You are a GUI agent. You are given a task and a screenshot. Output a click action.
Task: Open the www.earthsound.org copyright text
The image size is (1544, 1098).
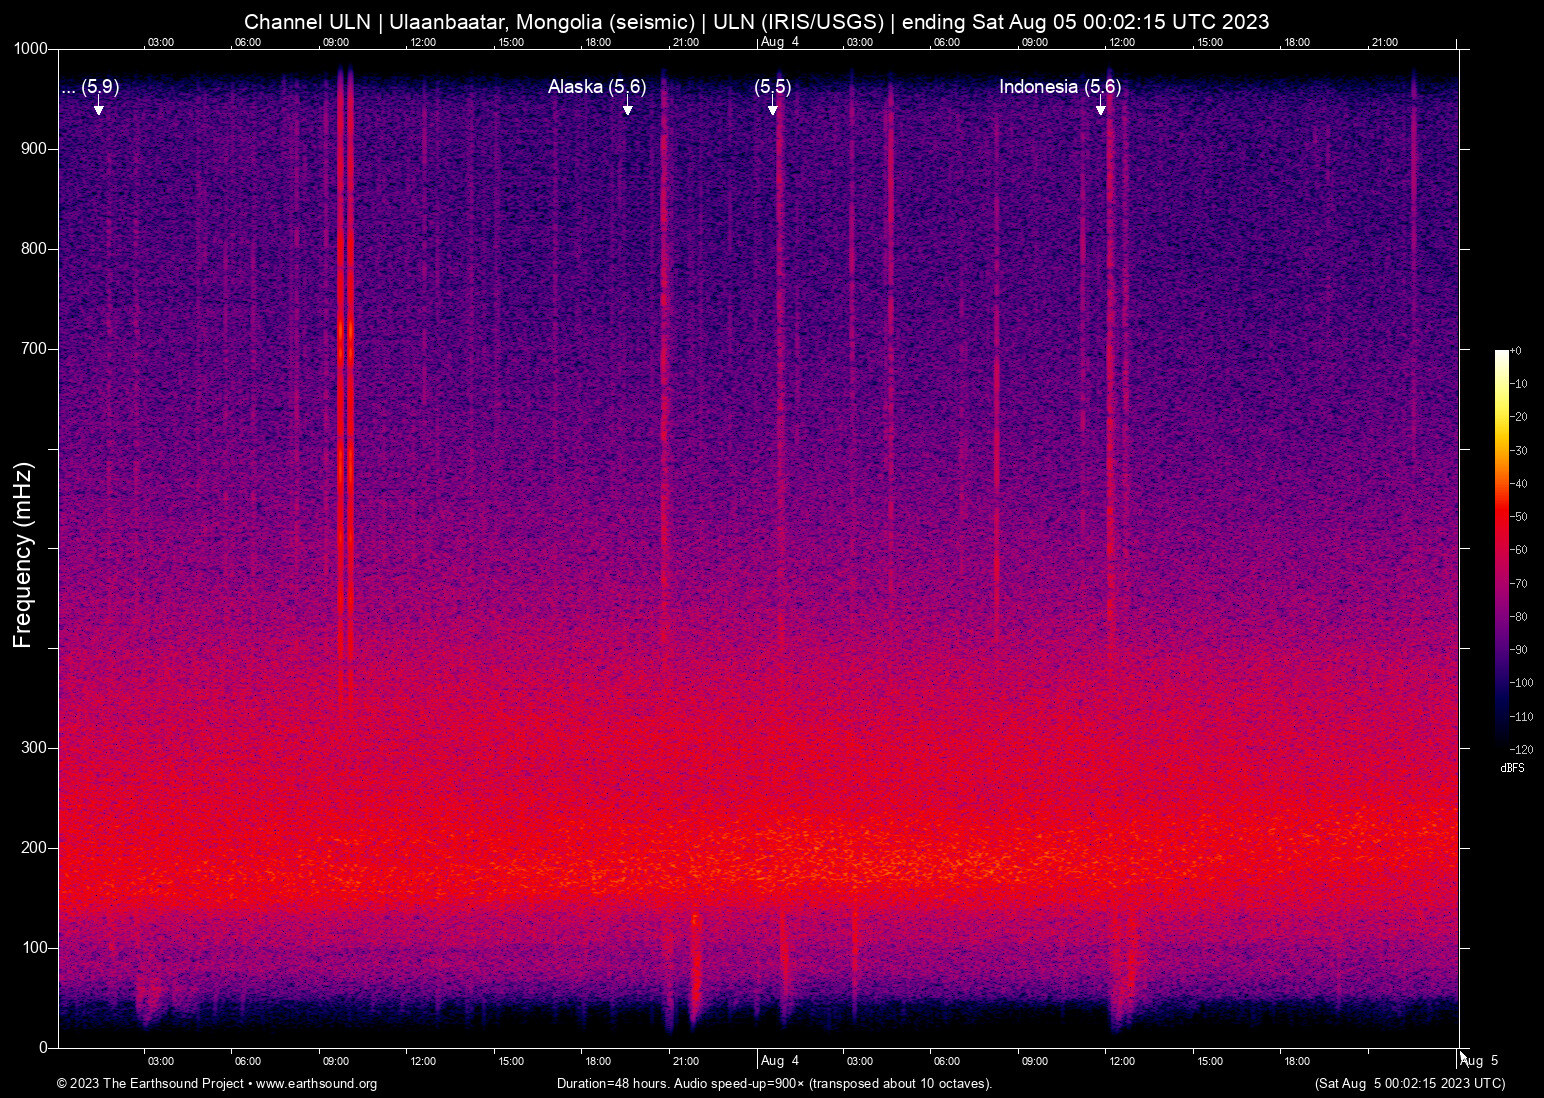[x=217, y=1084]
